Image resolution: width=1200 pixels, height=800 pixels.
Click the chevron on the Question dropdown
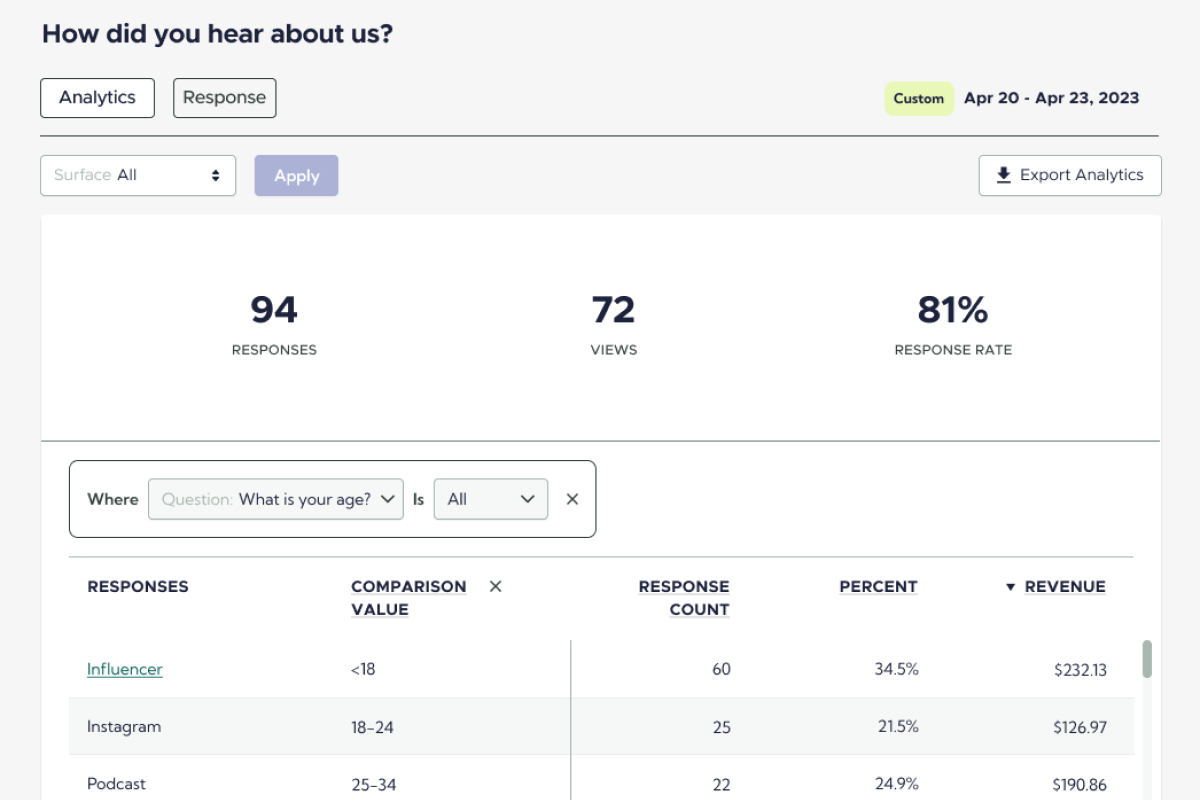click(x=389, y=499)
